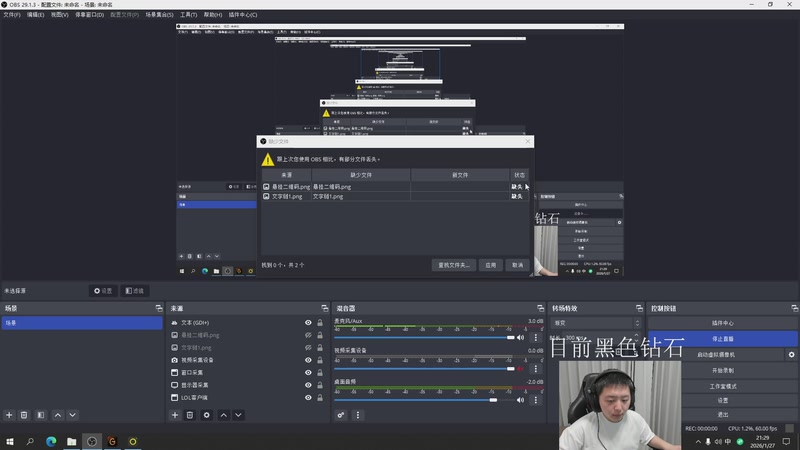Click the 停止直播 button
800x450 pixels.
tap(722, 339)
